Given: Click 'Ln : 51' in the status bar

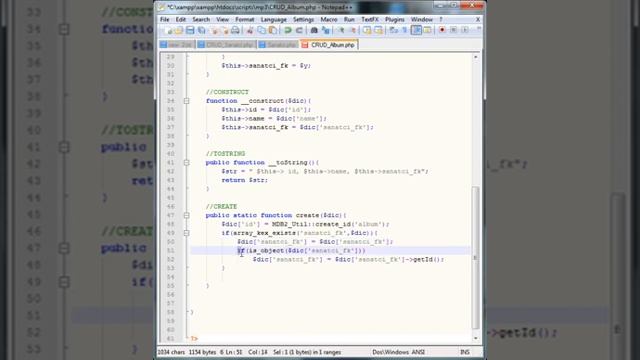Looking at the screenshot, I should coord(234,352).
